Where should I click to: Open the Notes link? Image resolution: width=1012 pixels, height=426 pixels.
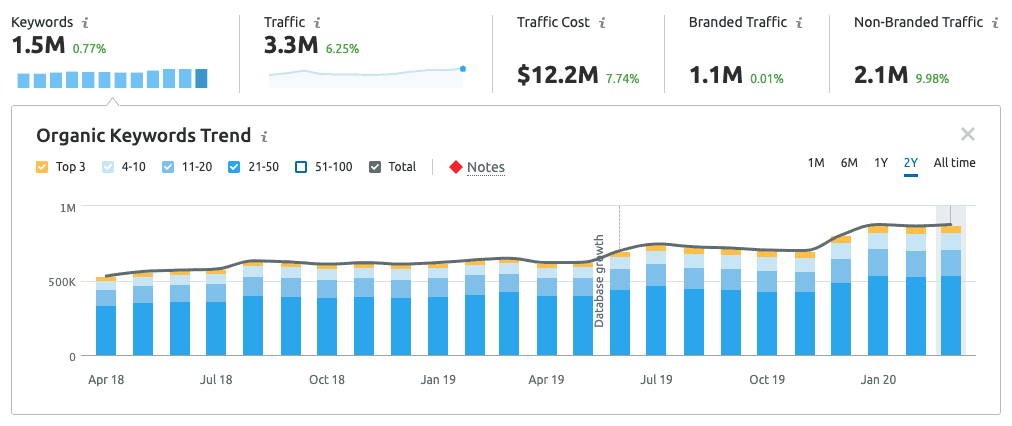pos(486,168)
